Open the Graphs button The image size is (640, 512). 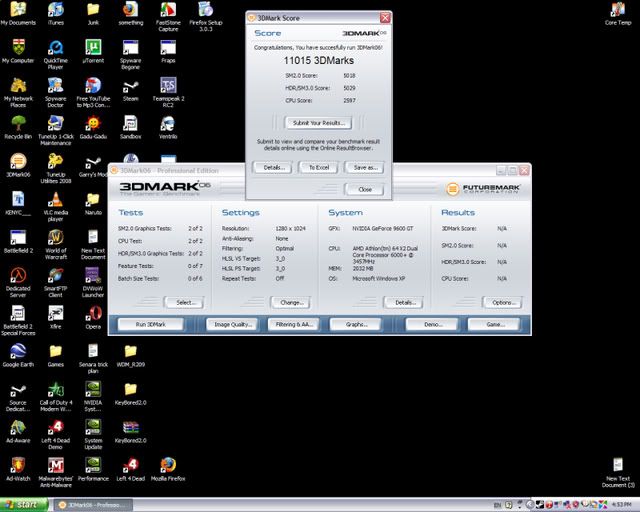356,324
